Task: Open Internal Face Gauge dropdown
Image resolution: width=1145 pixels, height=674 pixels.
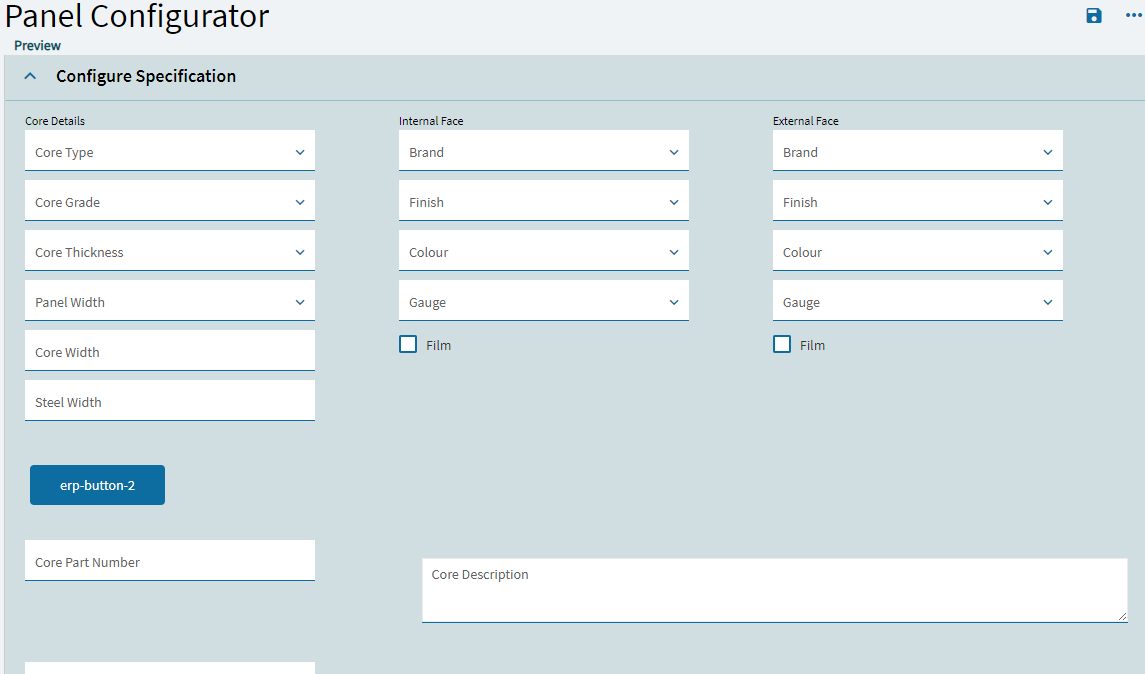Action: (x=543, y=301)
